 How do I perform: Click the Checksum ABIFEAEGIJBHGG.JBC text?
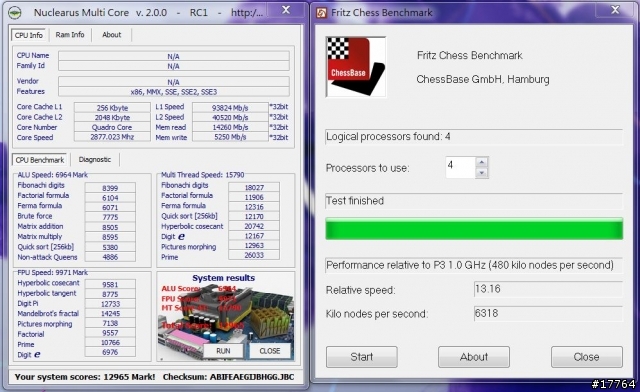pos(228,377)
